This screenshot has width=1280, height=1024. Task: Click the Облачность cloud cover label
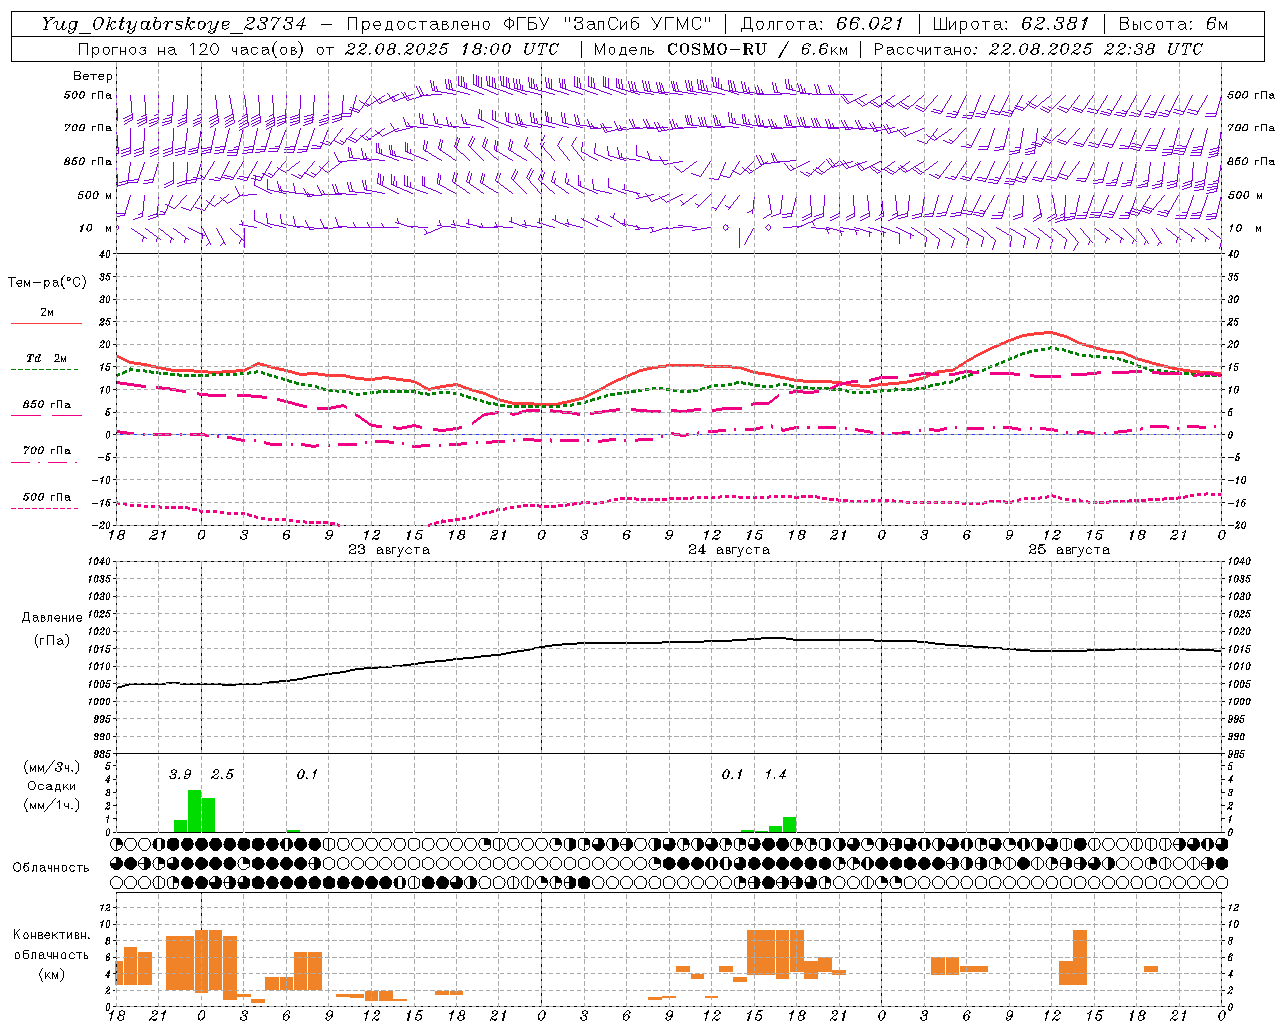coord(51,868)
